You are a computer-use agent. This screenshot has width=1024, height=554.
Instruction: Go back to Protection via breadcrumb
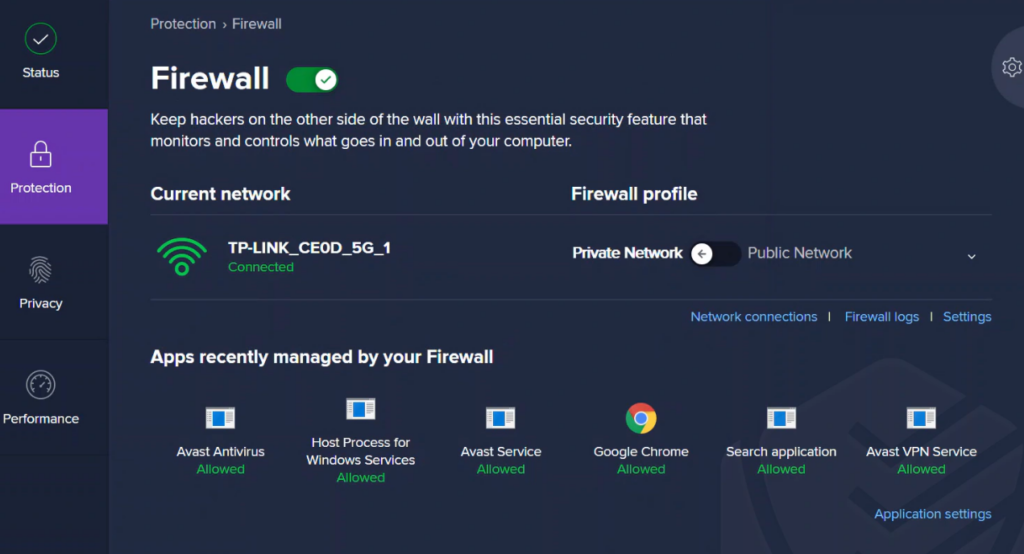click(183, 24)
